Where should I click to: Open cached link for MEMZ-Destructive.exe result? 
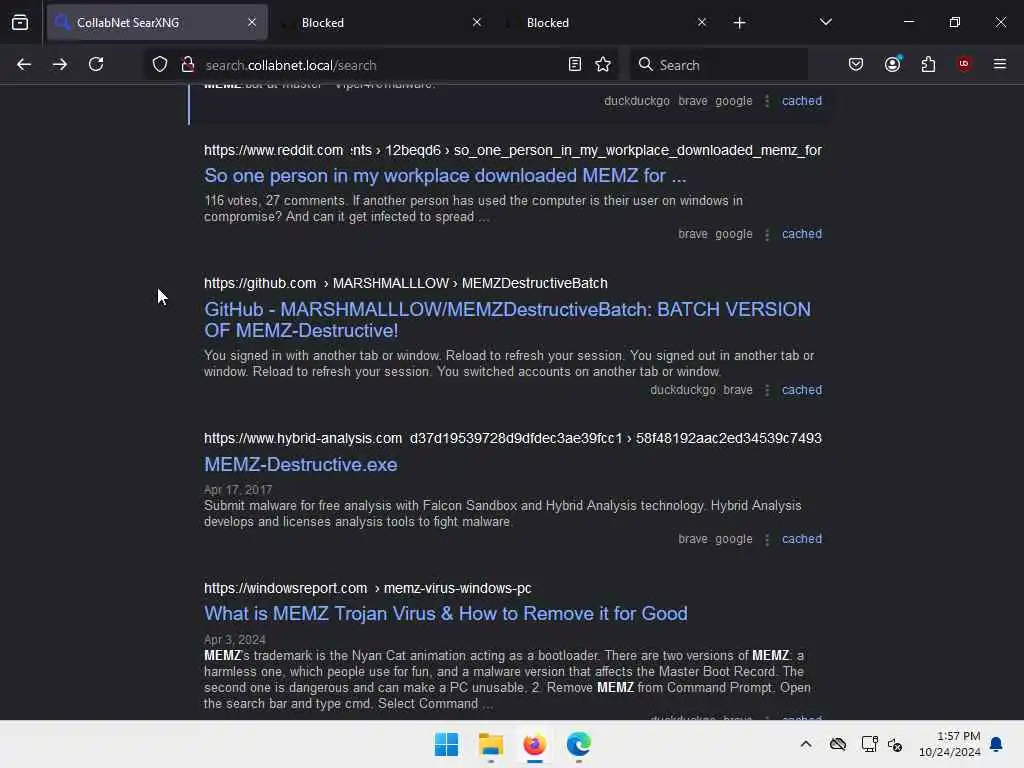pyautogui.click(x=802, y=539)
